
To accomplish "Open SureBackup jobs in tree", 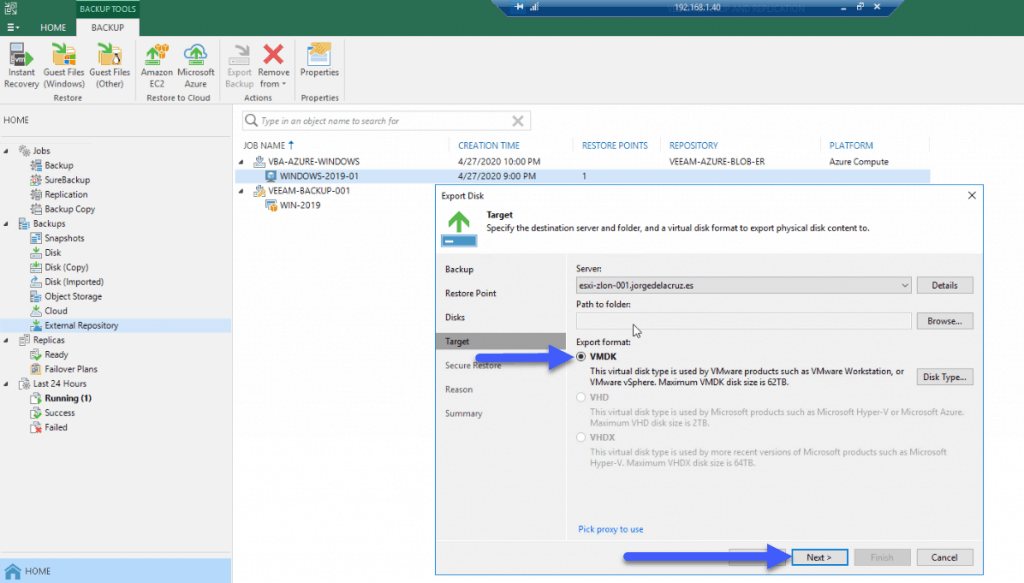I will click(67, 180).
